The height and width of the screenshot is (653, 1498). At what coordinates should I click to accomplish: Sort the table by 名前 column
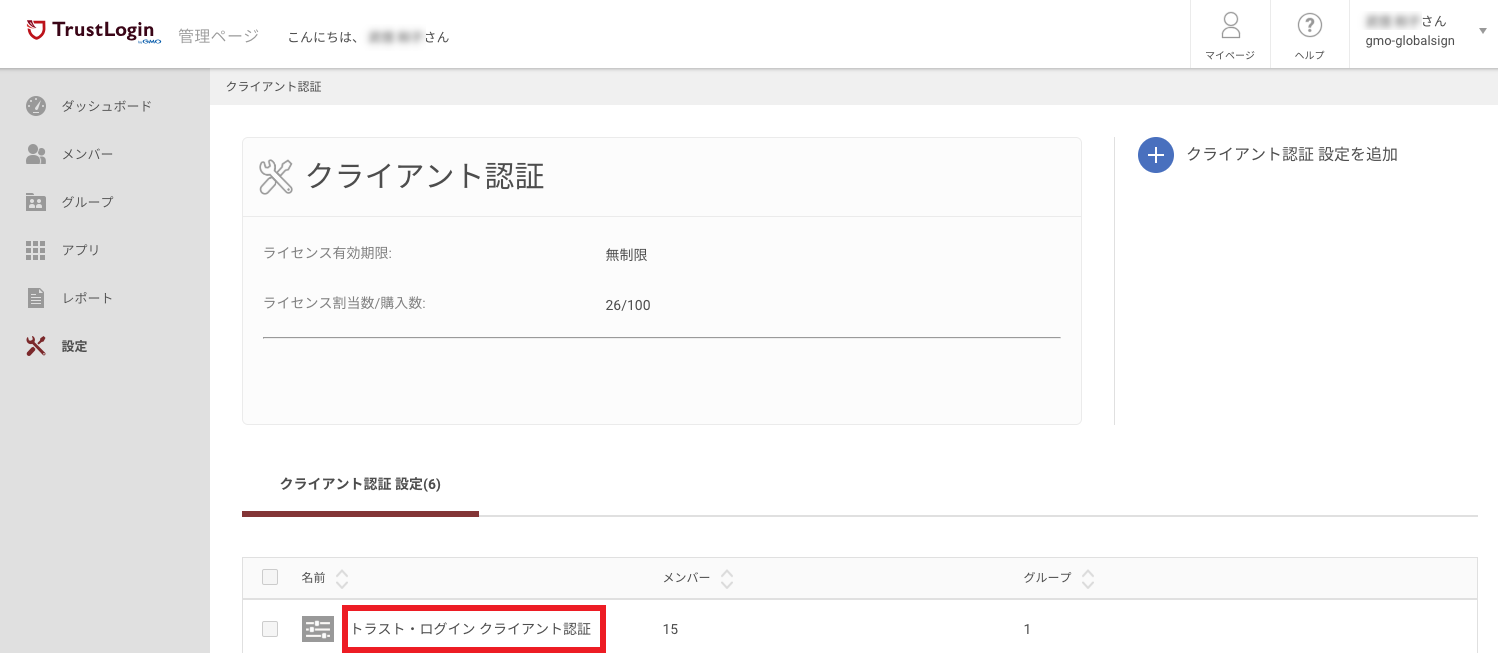pos(342,578)
